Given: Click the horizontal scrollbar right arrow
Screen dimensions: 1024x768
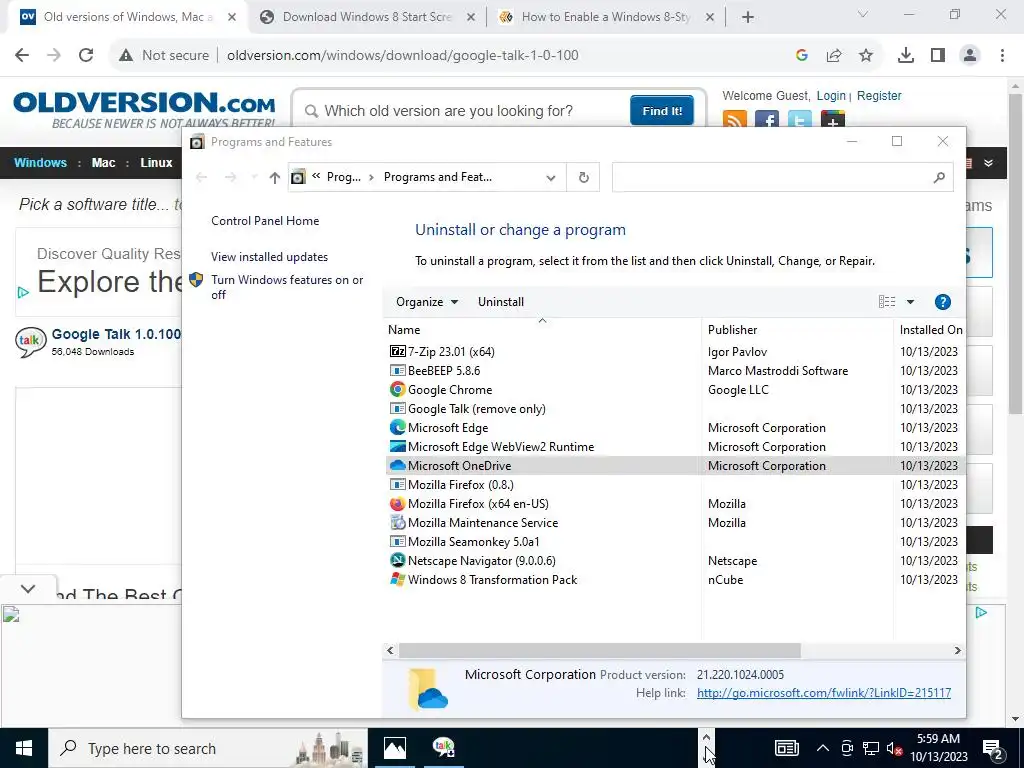Looking at the screenshot, I should point(957,650).
